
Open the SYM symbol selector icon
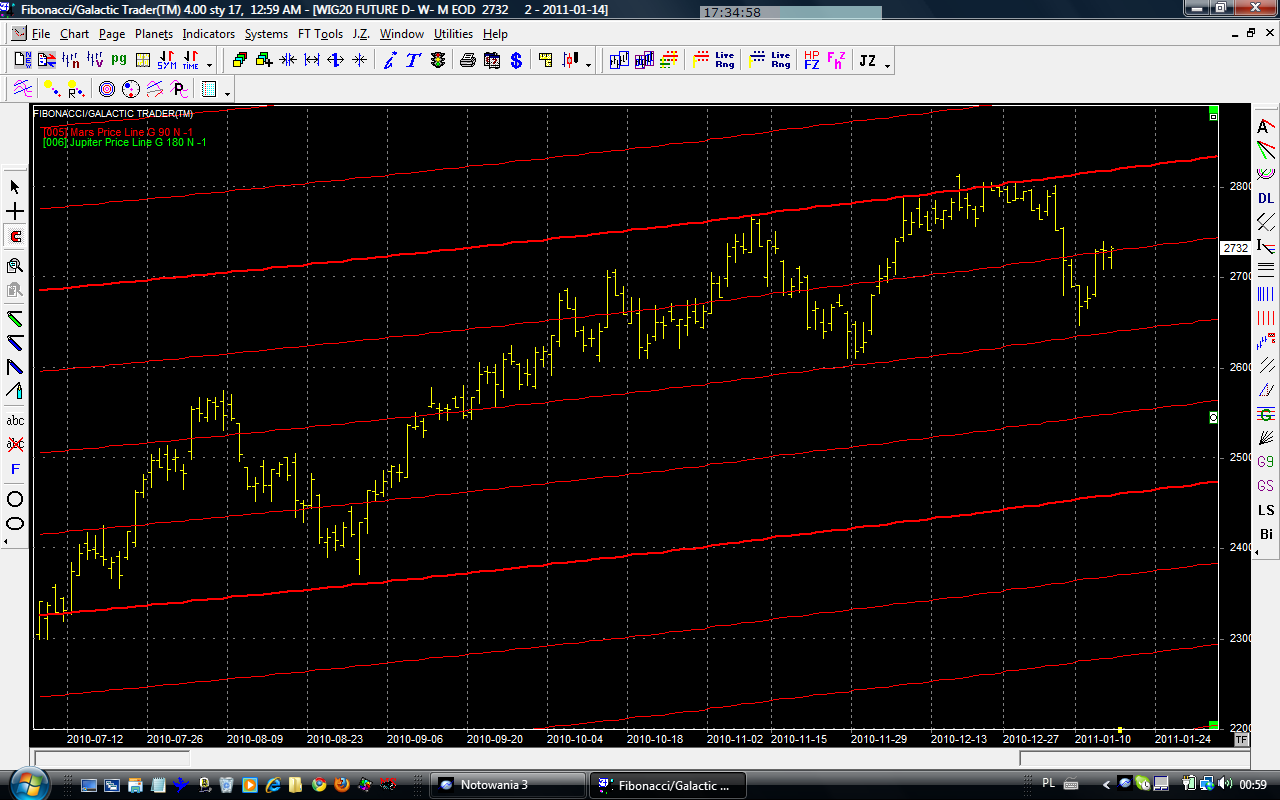166,61
